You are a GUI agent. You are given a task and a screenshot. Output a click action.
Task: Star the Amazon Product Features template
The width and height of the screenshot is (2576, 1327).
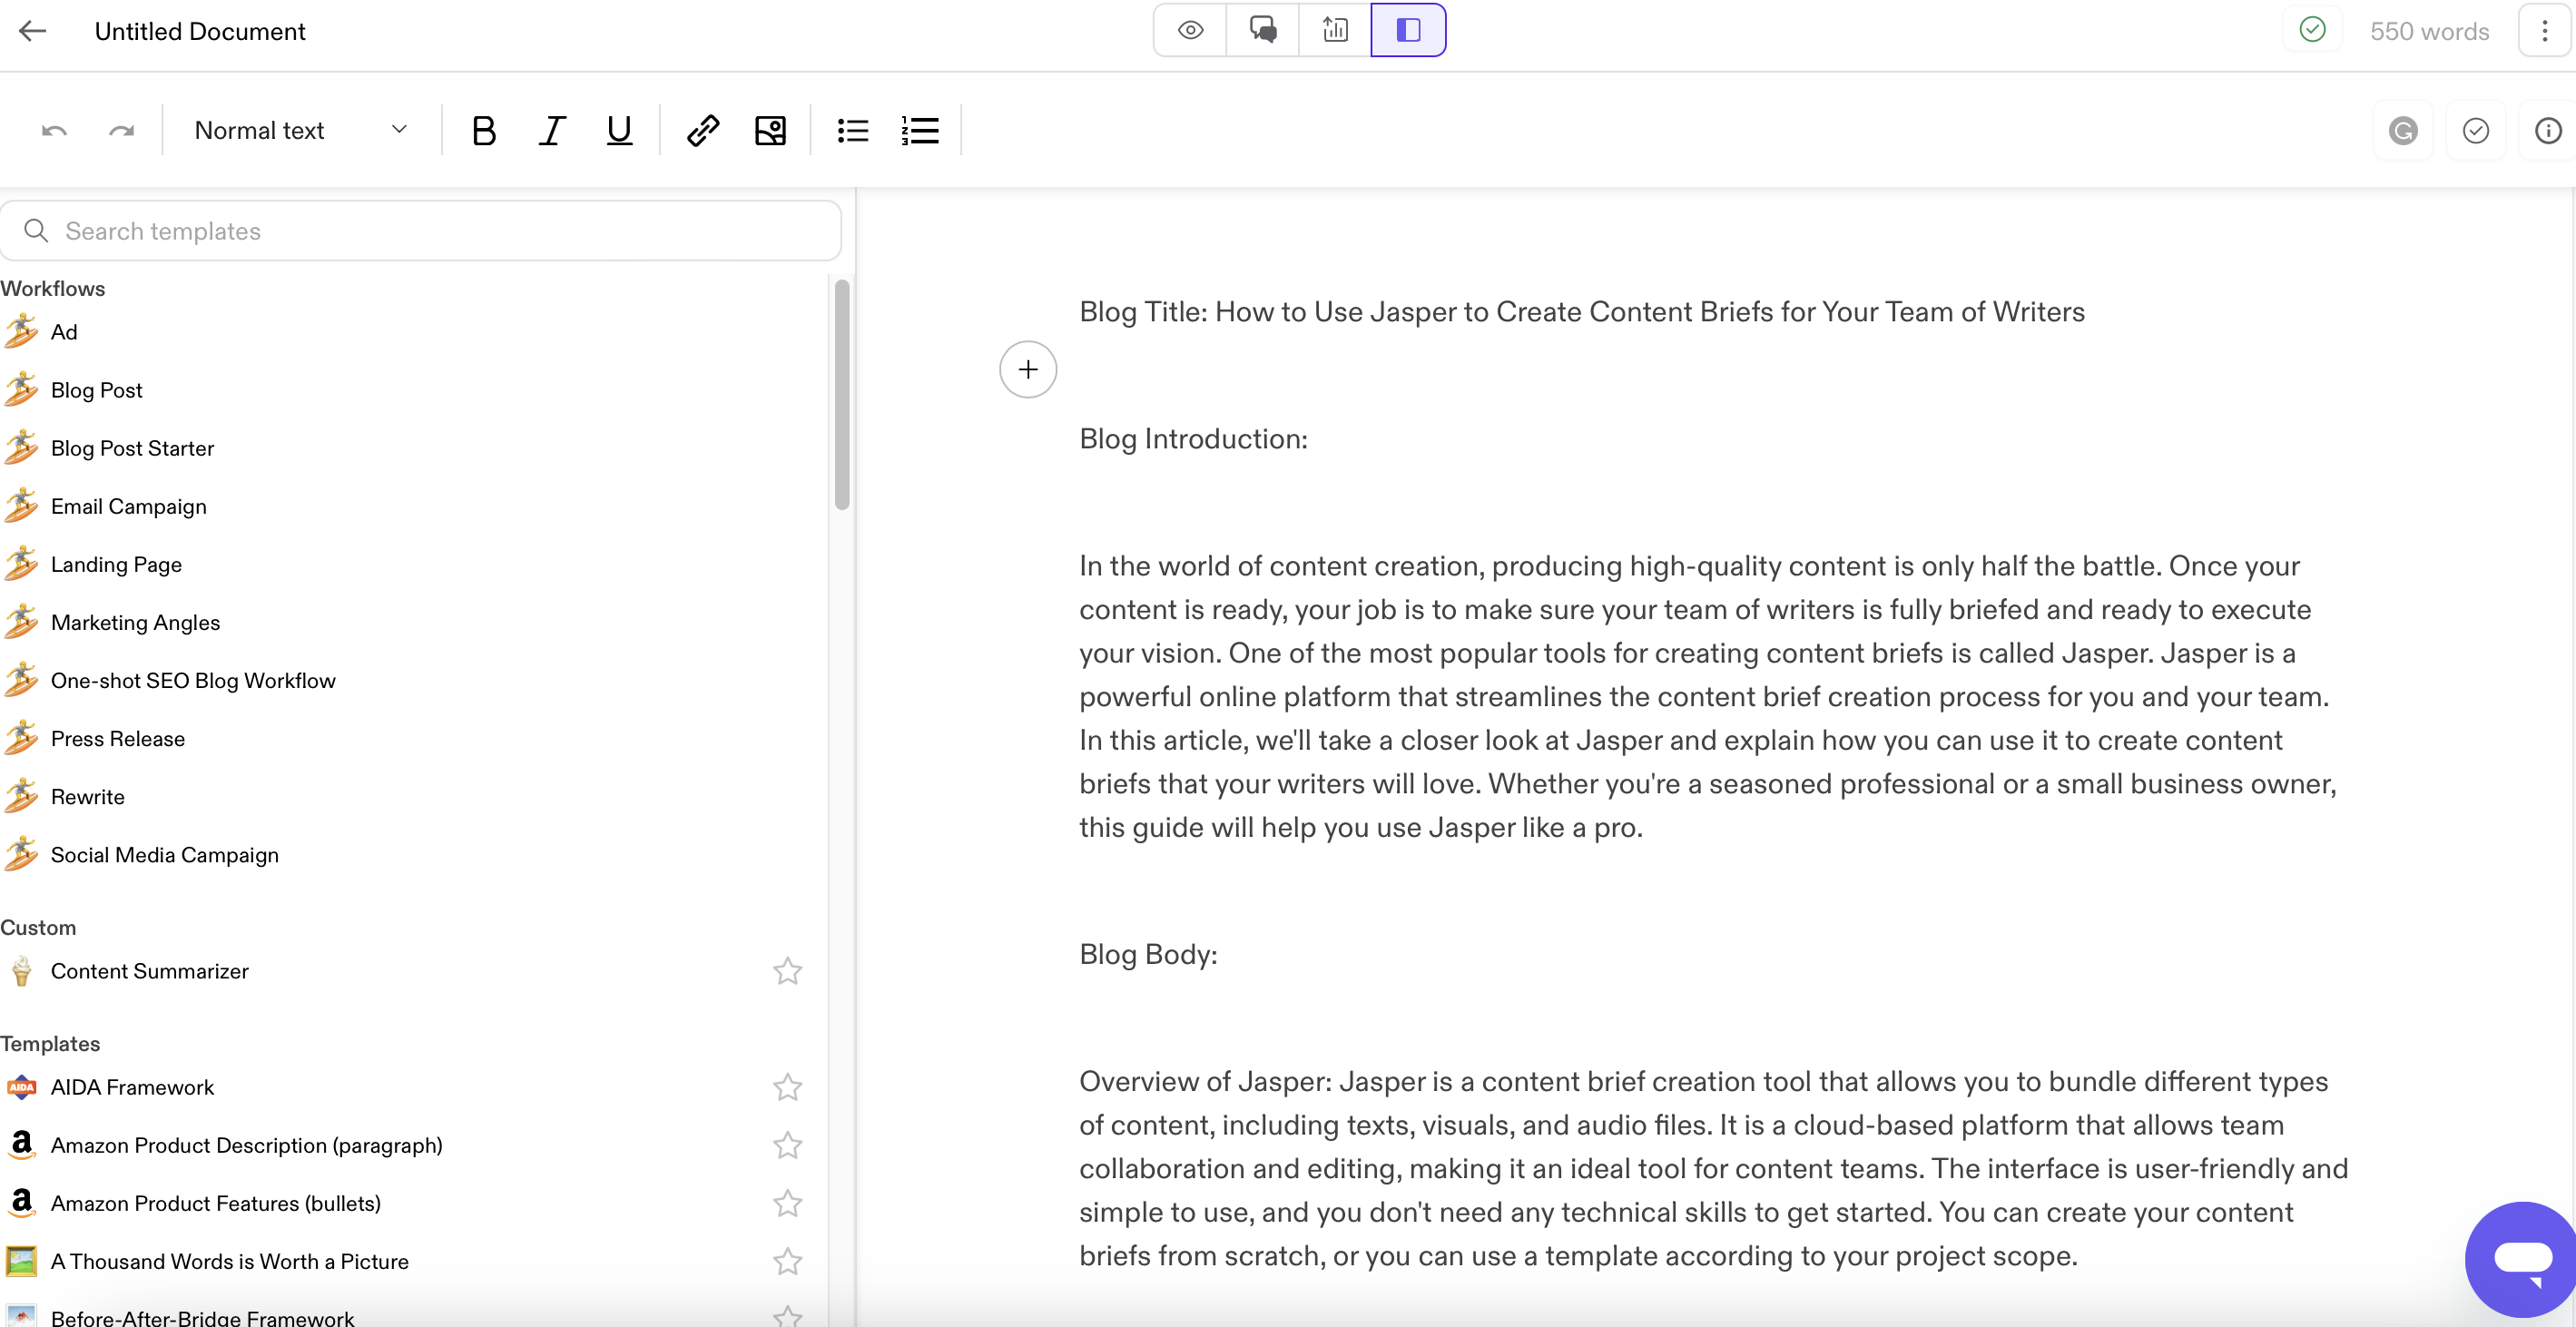[788, 1203]
